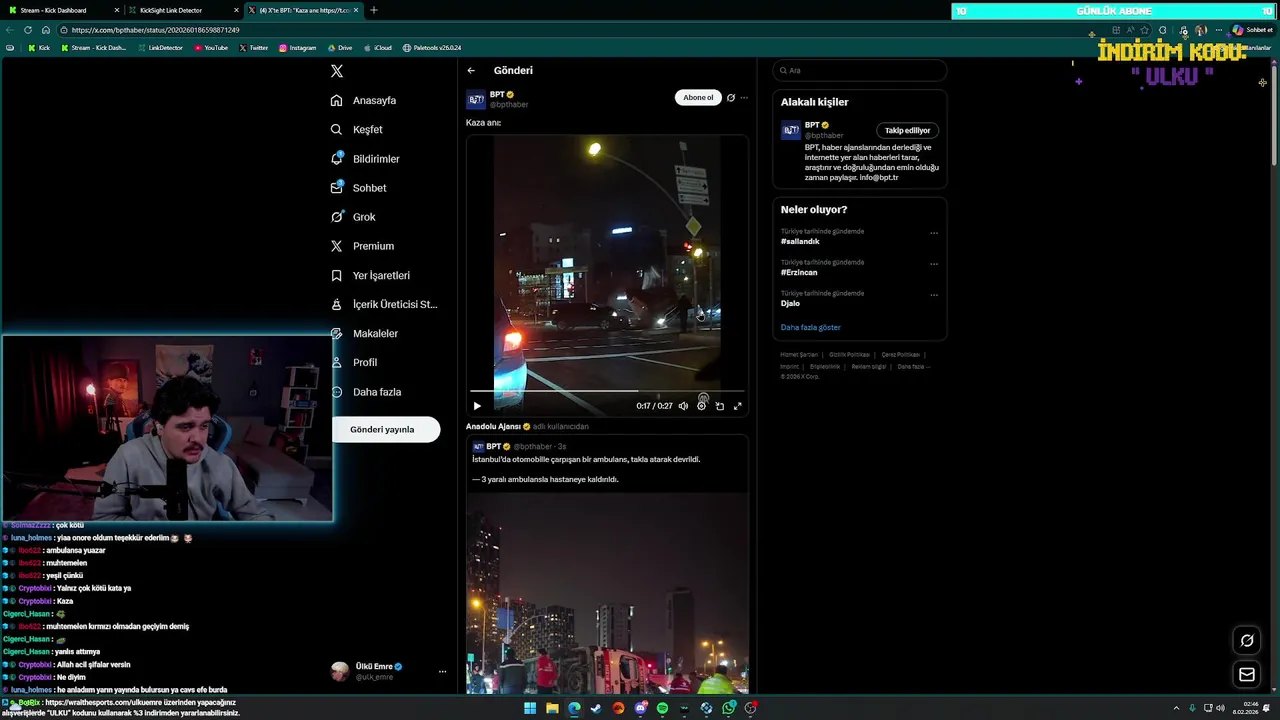
Task: Open Discord from taskbar
Action: tap(640, 708)
